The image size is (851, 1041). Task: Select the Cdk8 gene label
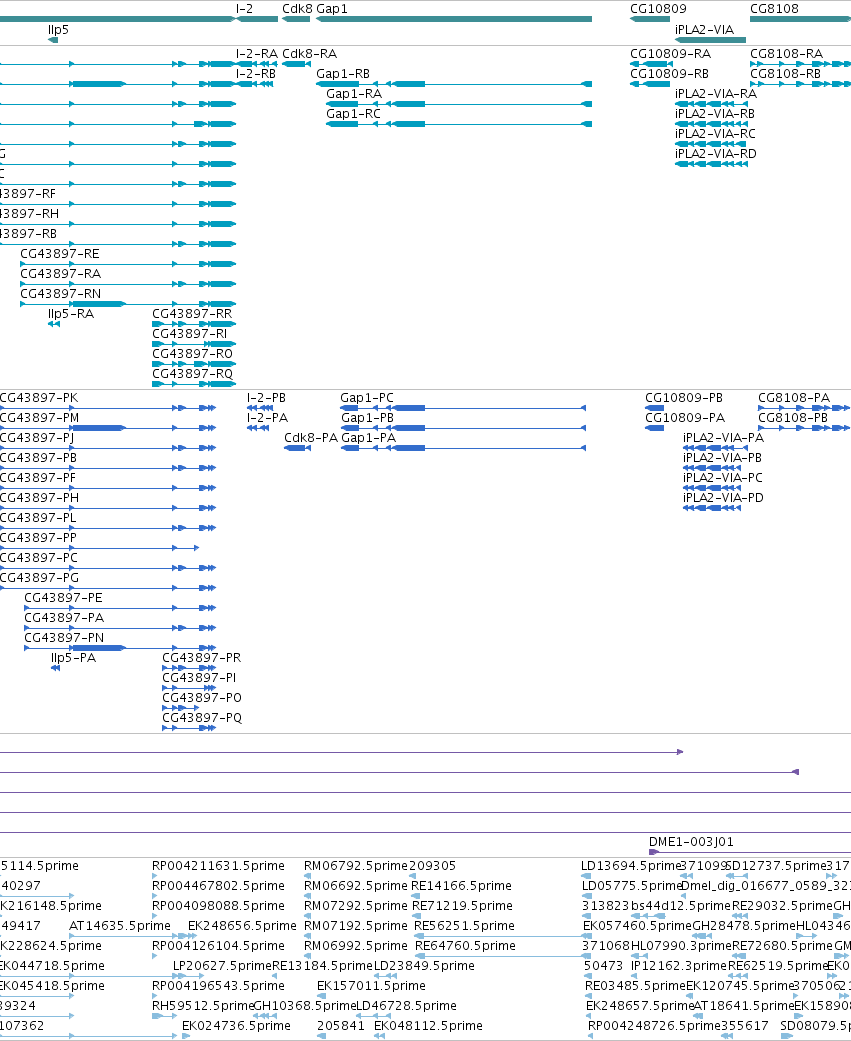coord(297,9)
